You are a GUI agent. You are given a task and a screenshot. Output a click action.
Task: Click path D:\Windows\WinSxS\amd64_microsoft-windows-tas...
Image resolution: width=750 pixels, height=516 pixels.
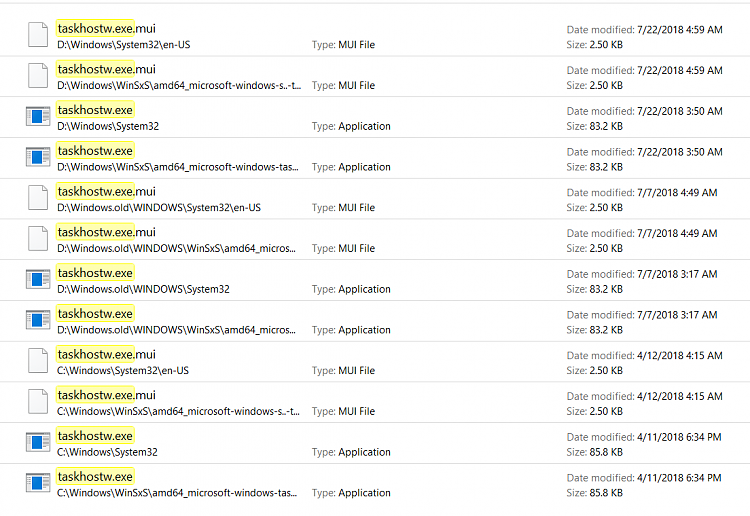(x=177, y=167)
